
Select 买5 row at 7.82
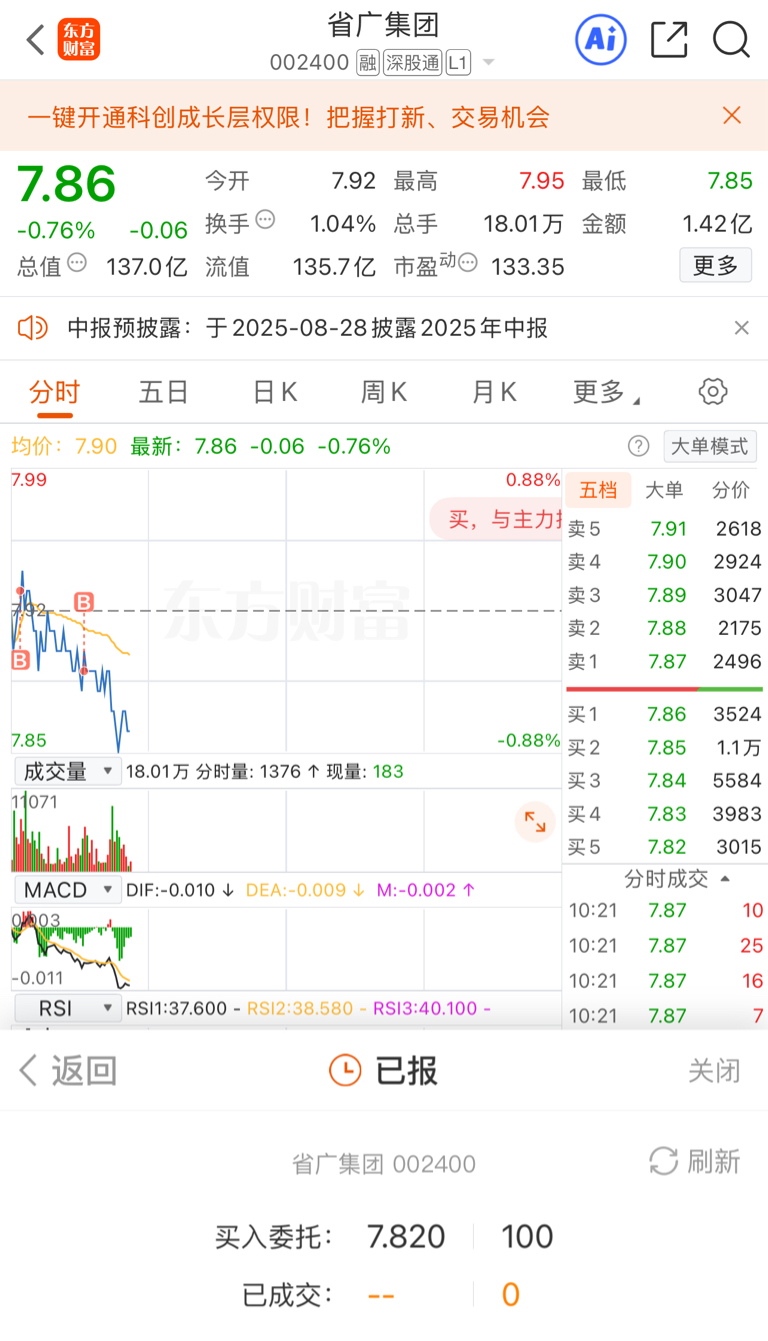coord(664,847)
